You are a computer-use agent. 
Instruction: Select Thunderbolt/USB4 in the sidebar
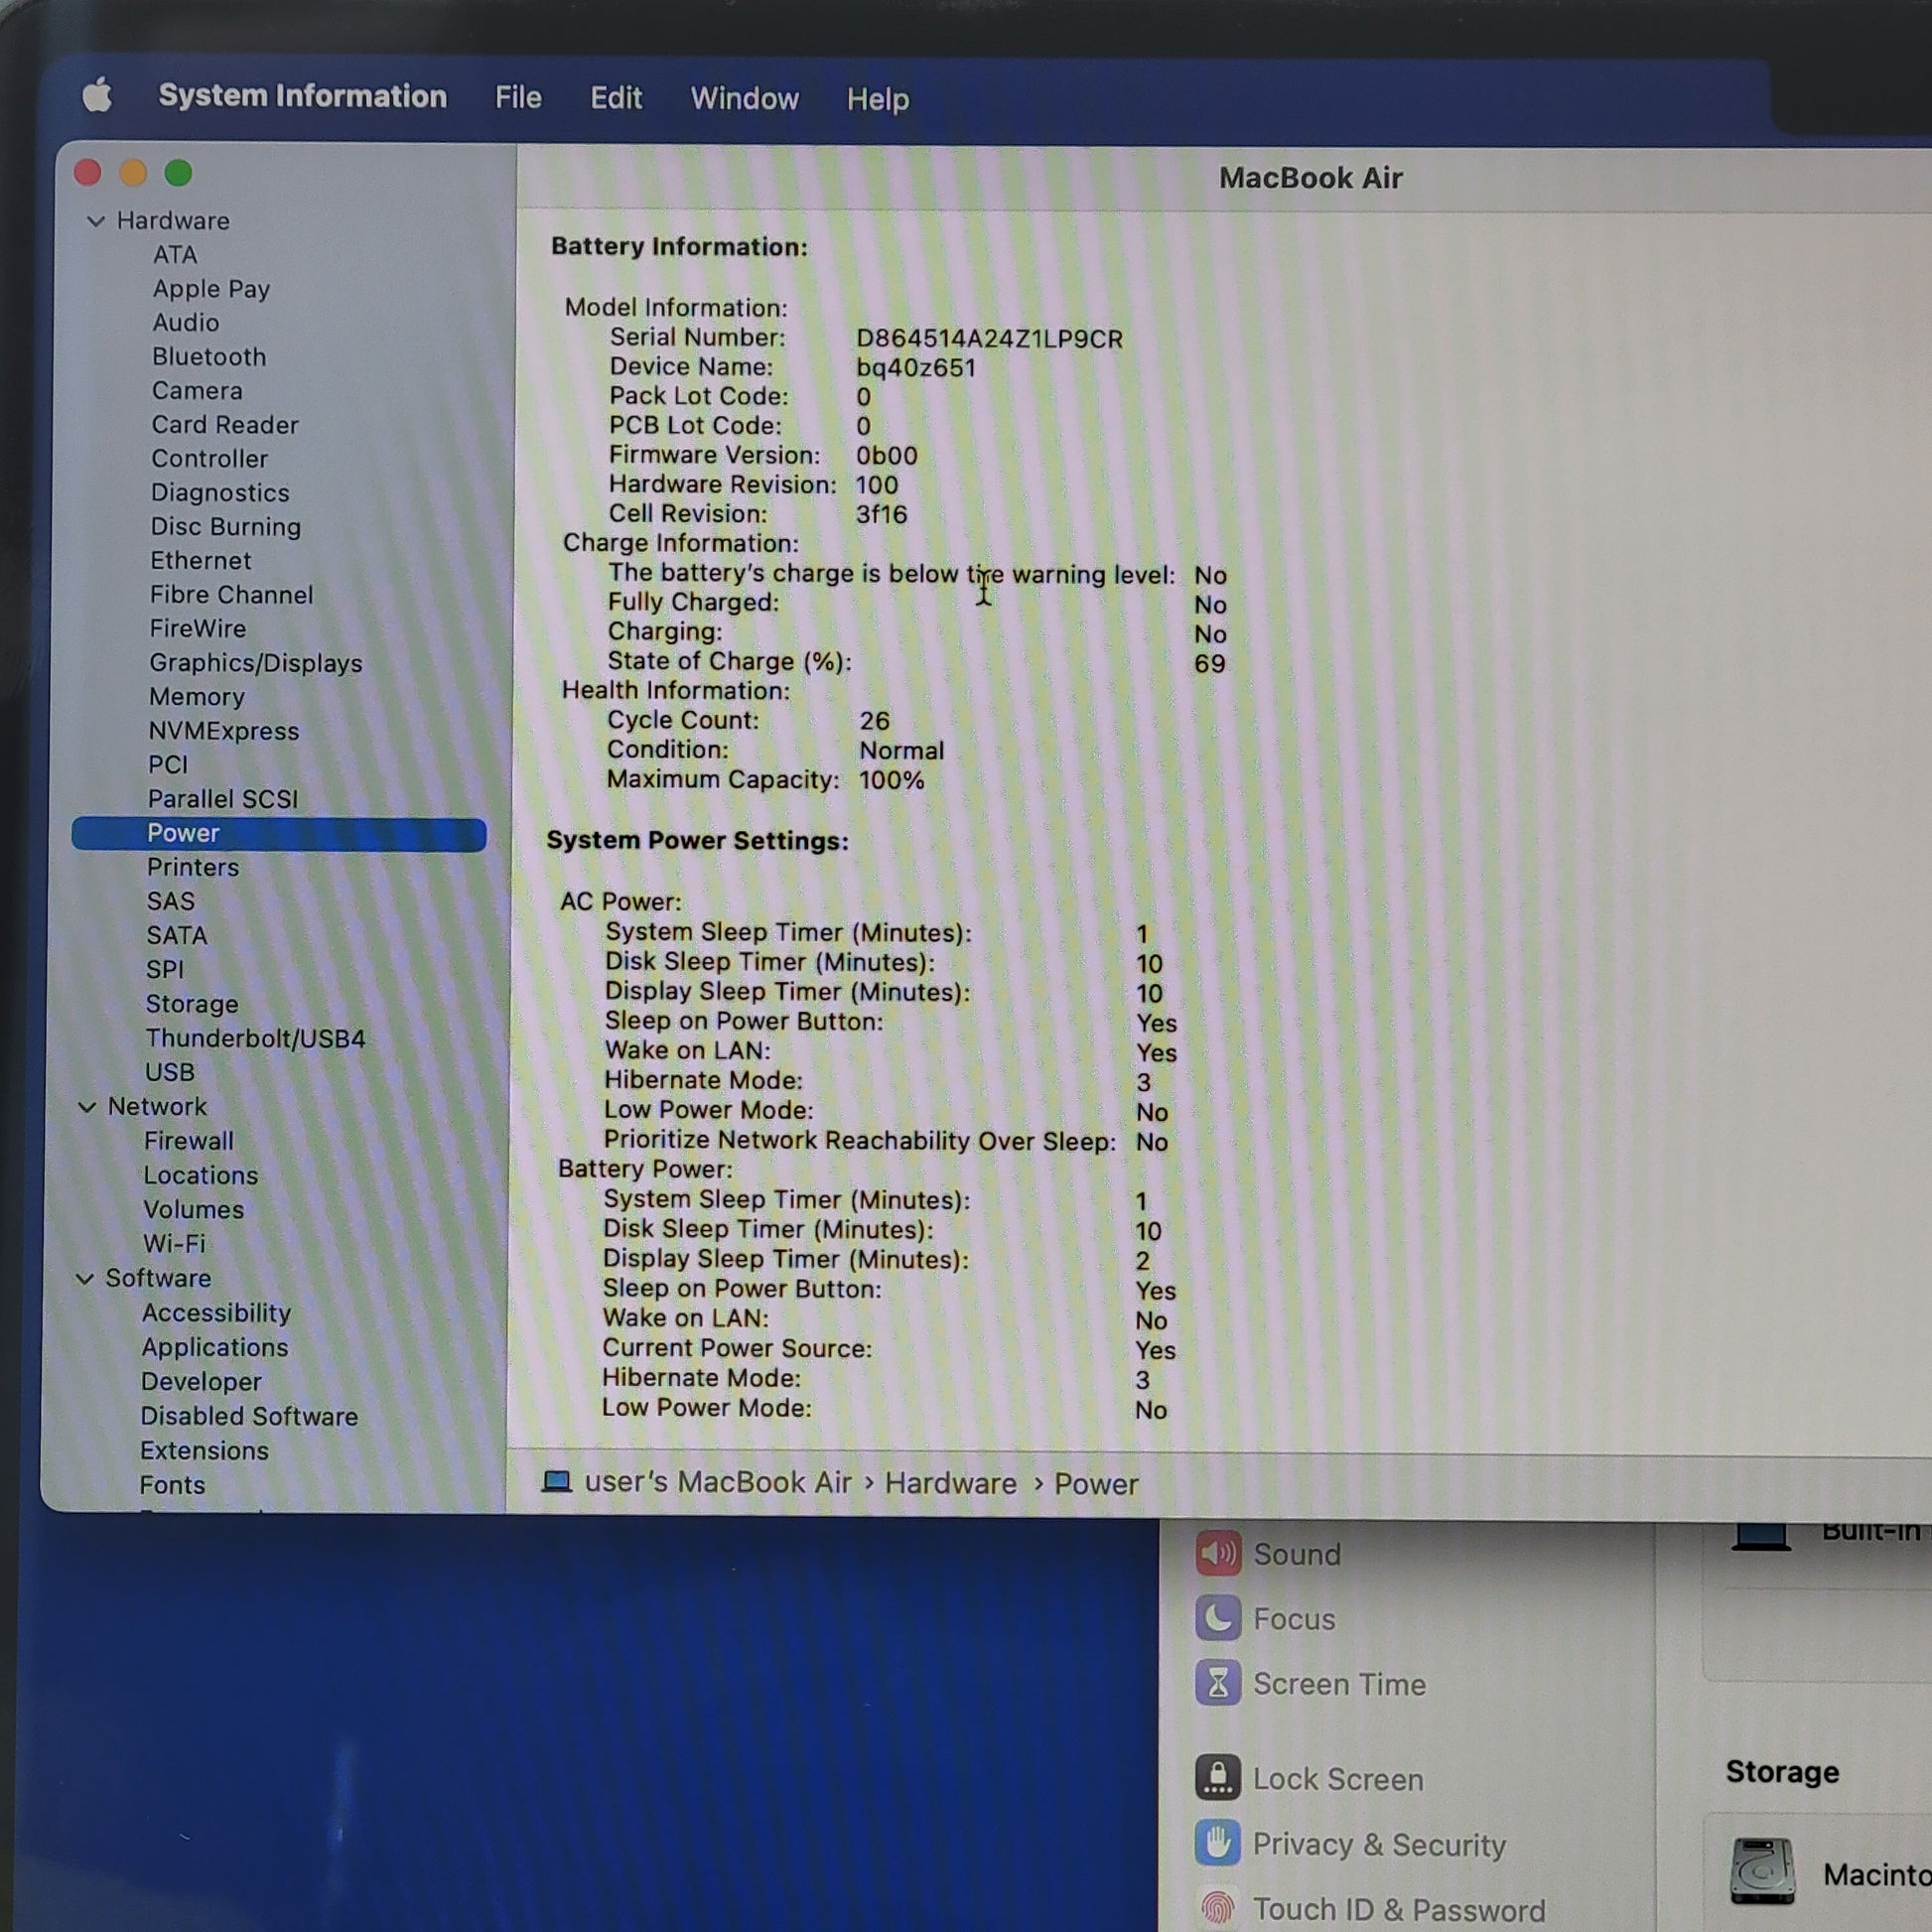(255, 1038)
